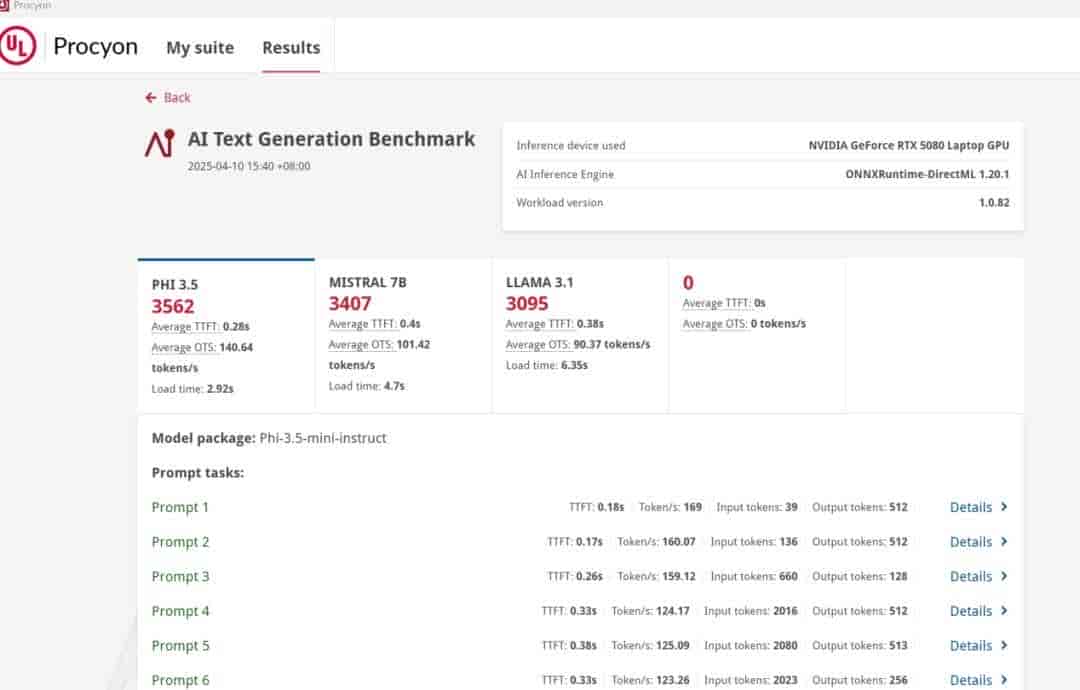
Task: Click the UL logo icon
Action: (x=17, y=45)
